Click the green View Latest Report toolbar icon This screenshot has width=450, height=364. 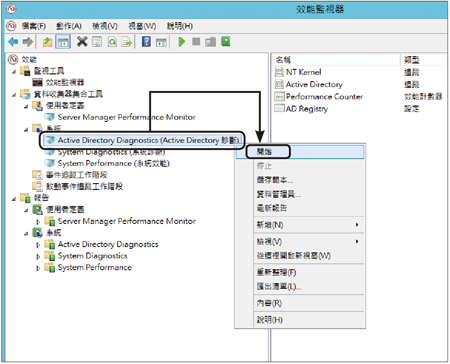point(226,42)
